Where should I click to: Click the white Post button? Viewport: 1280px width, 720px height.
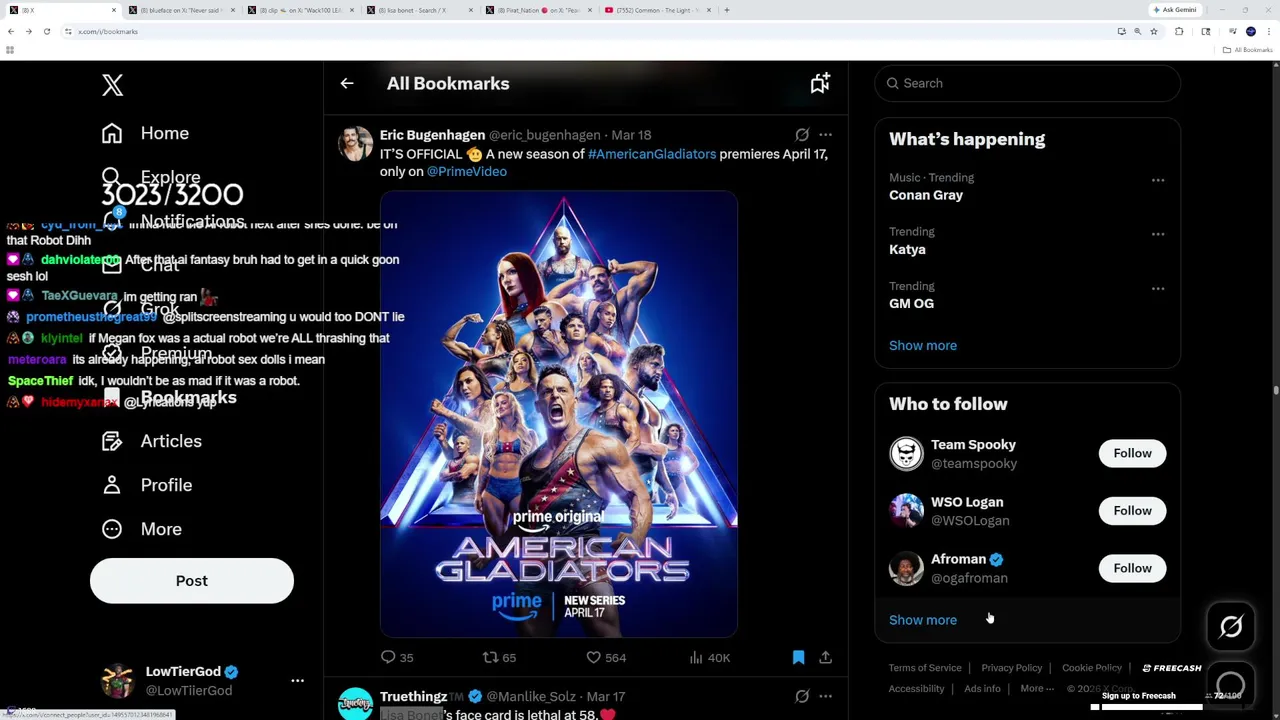pyautogui.click(x=192, y=581)
